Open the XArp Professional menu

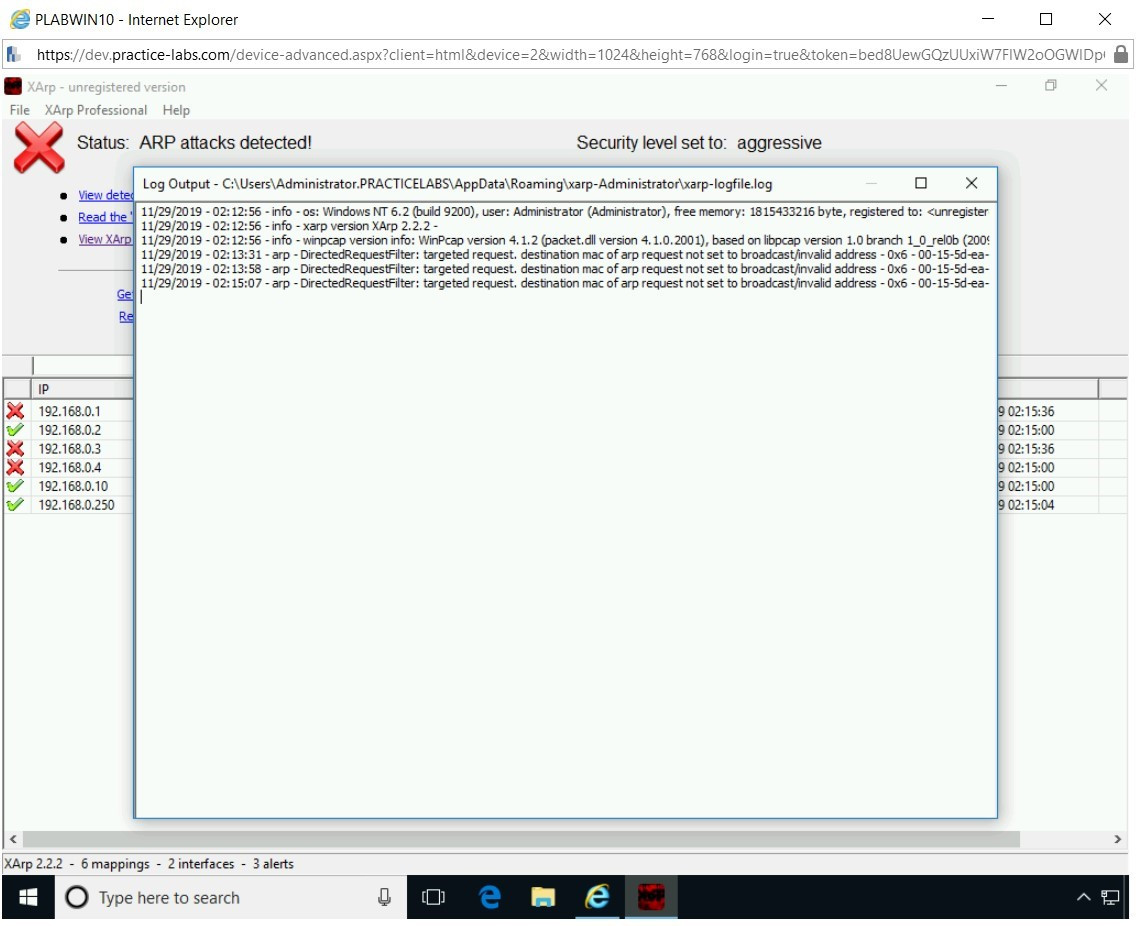(96, 110)
